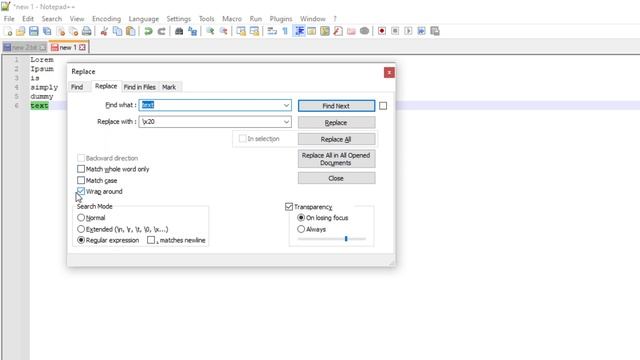Toggle synchronize horizontal scrolling icon
This screenshot has height=360, width=640.
[x=254, y=31]
